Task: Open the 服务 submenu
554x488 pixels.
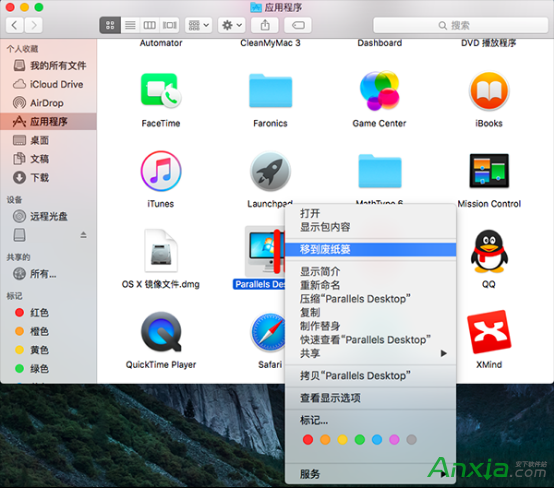Action: coord(370,474)
